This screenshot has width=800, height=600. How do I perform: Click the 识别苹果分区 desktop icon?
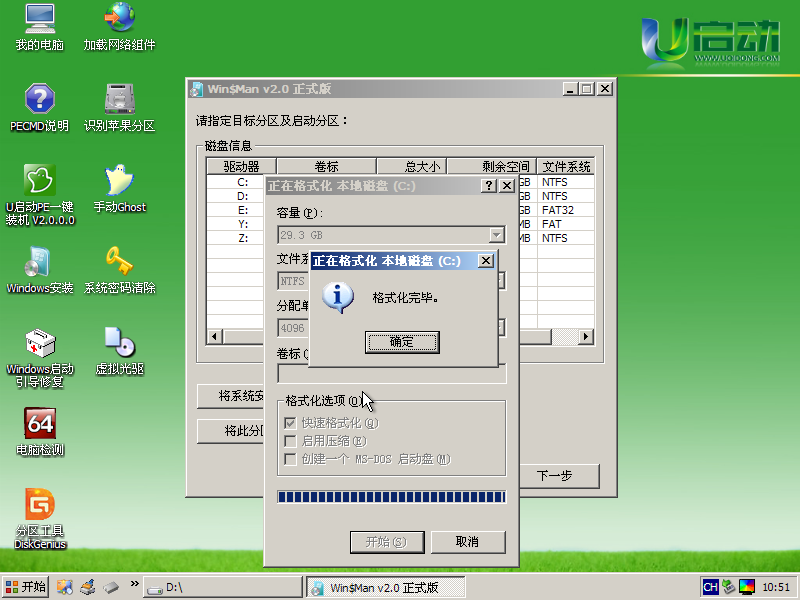(x=119, y=101)
